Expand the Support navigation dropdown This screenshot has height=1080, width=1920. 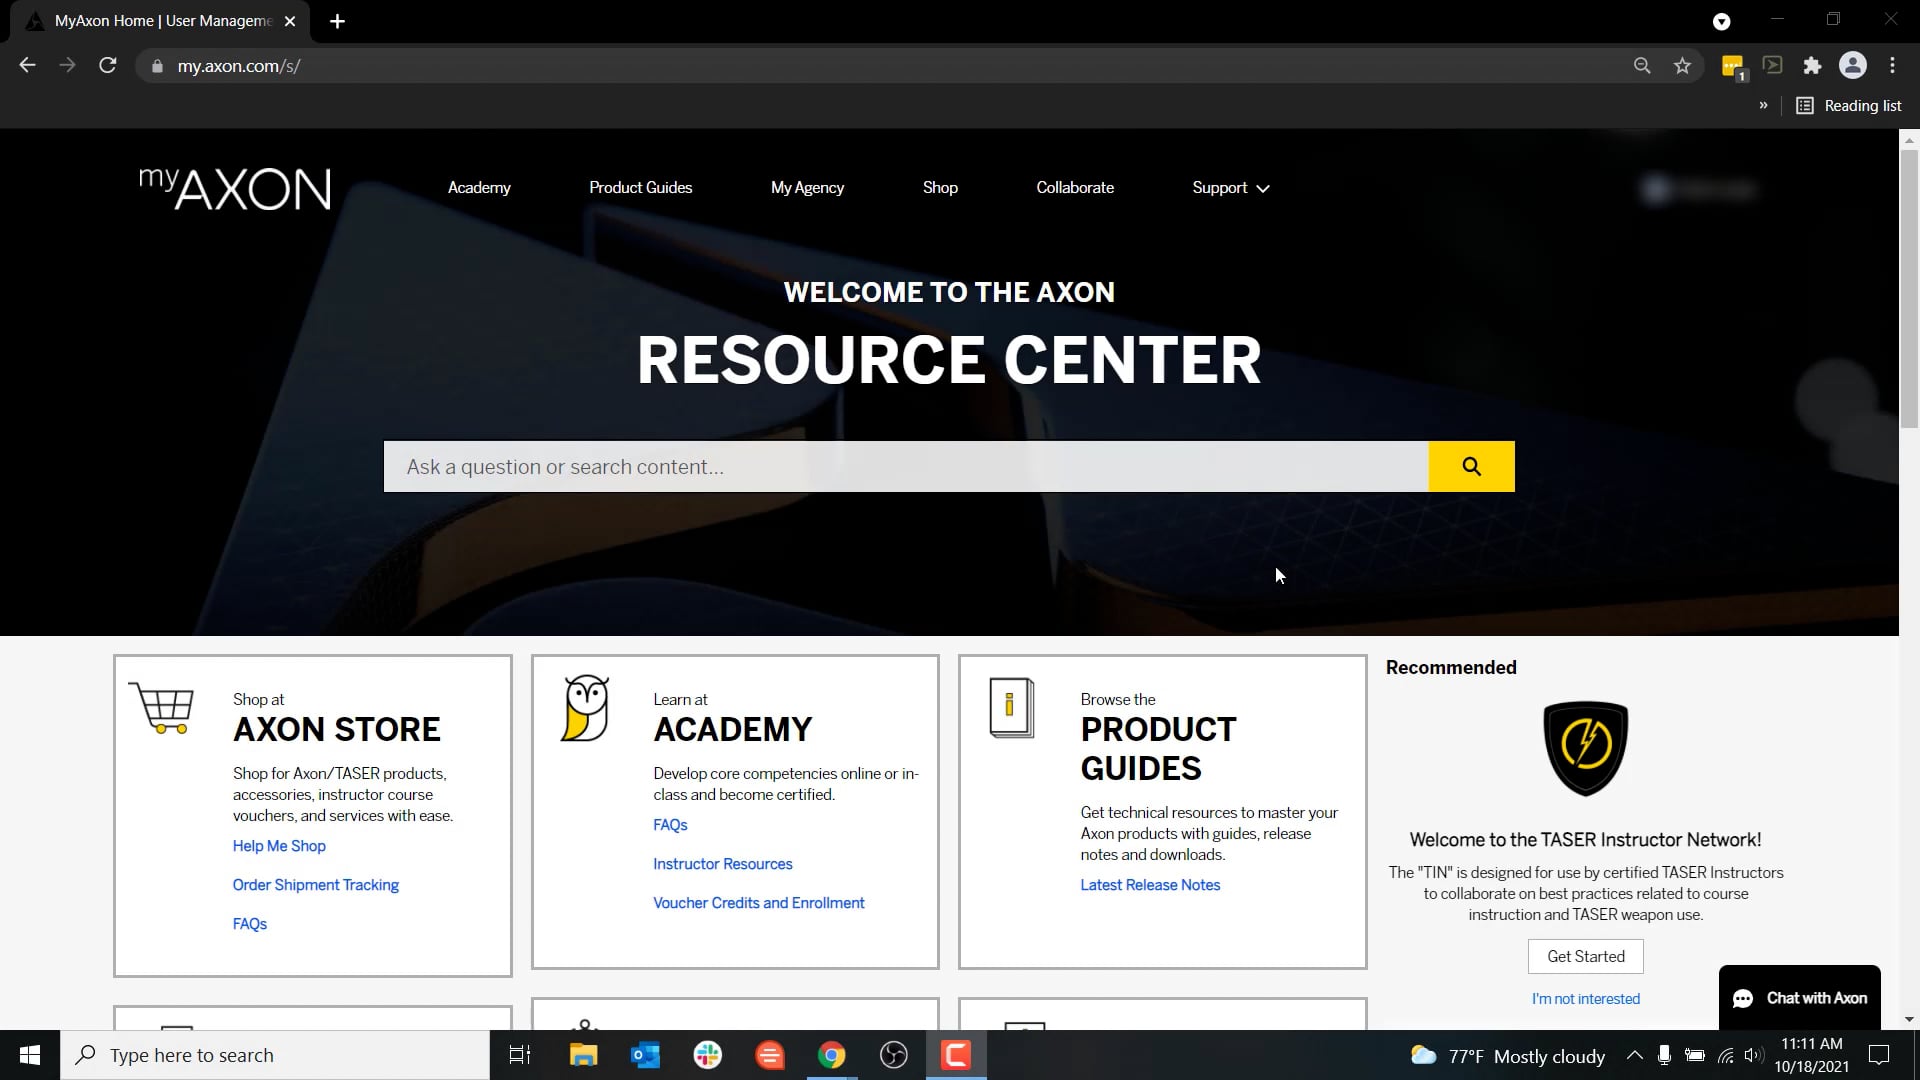1229,187
